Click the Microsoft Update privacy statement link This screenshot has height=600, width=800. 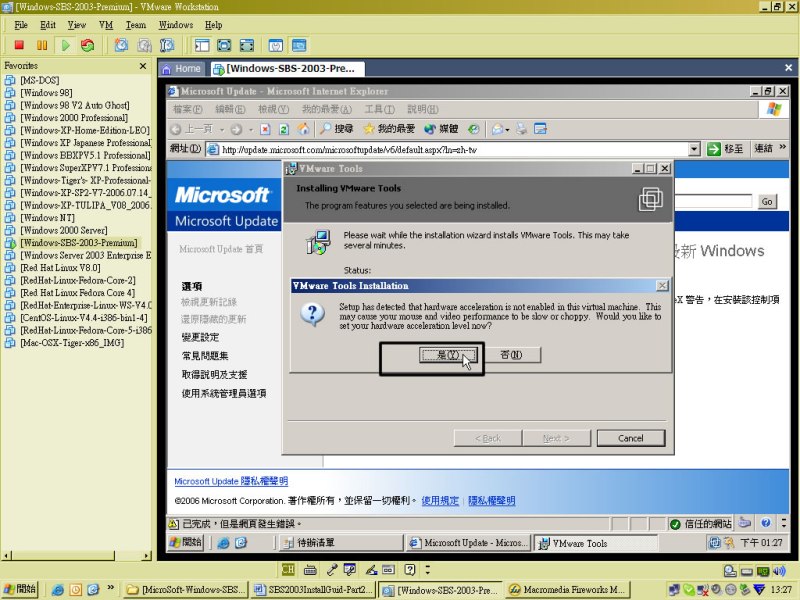(x=231, y=481)
